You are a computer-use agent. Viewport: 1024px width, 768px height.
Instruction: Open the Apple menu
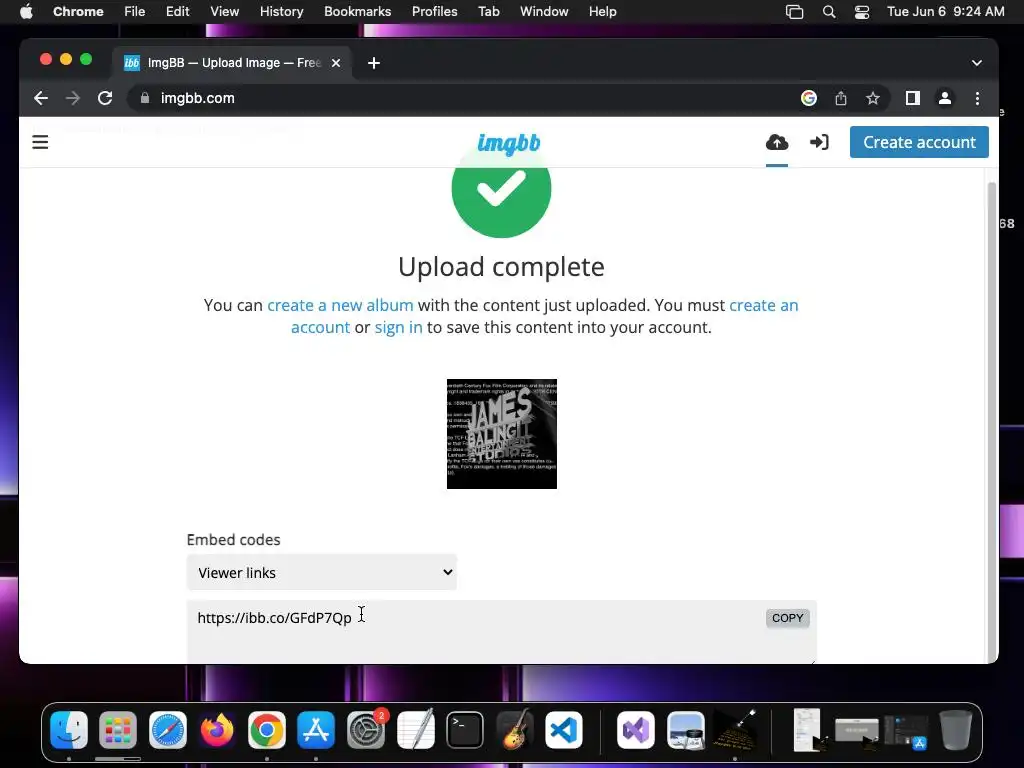26,11
